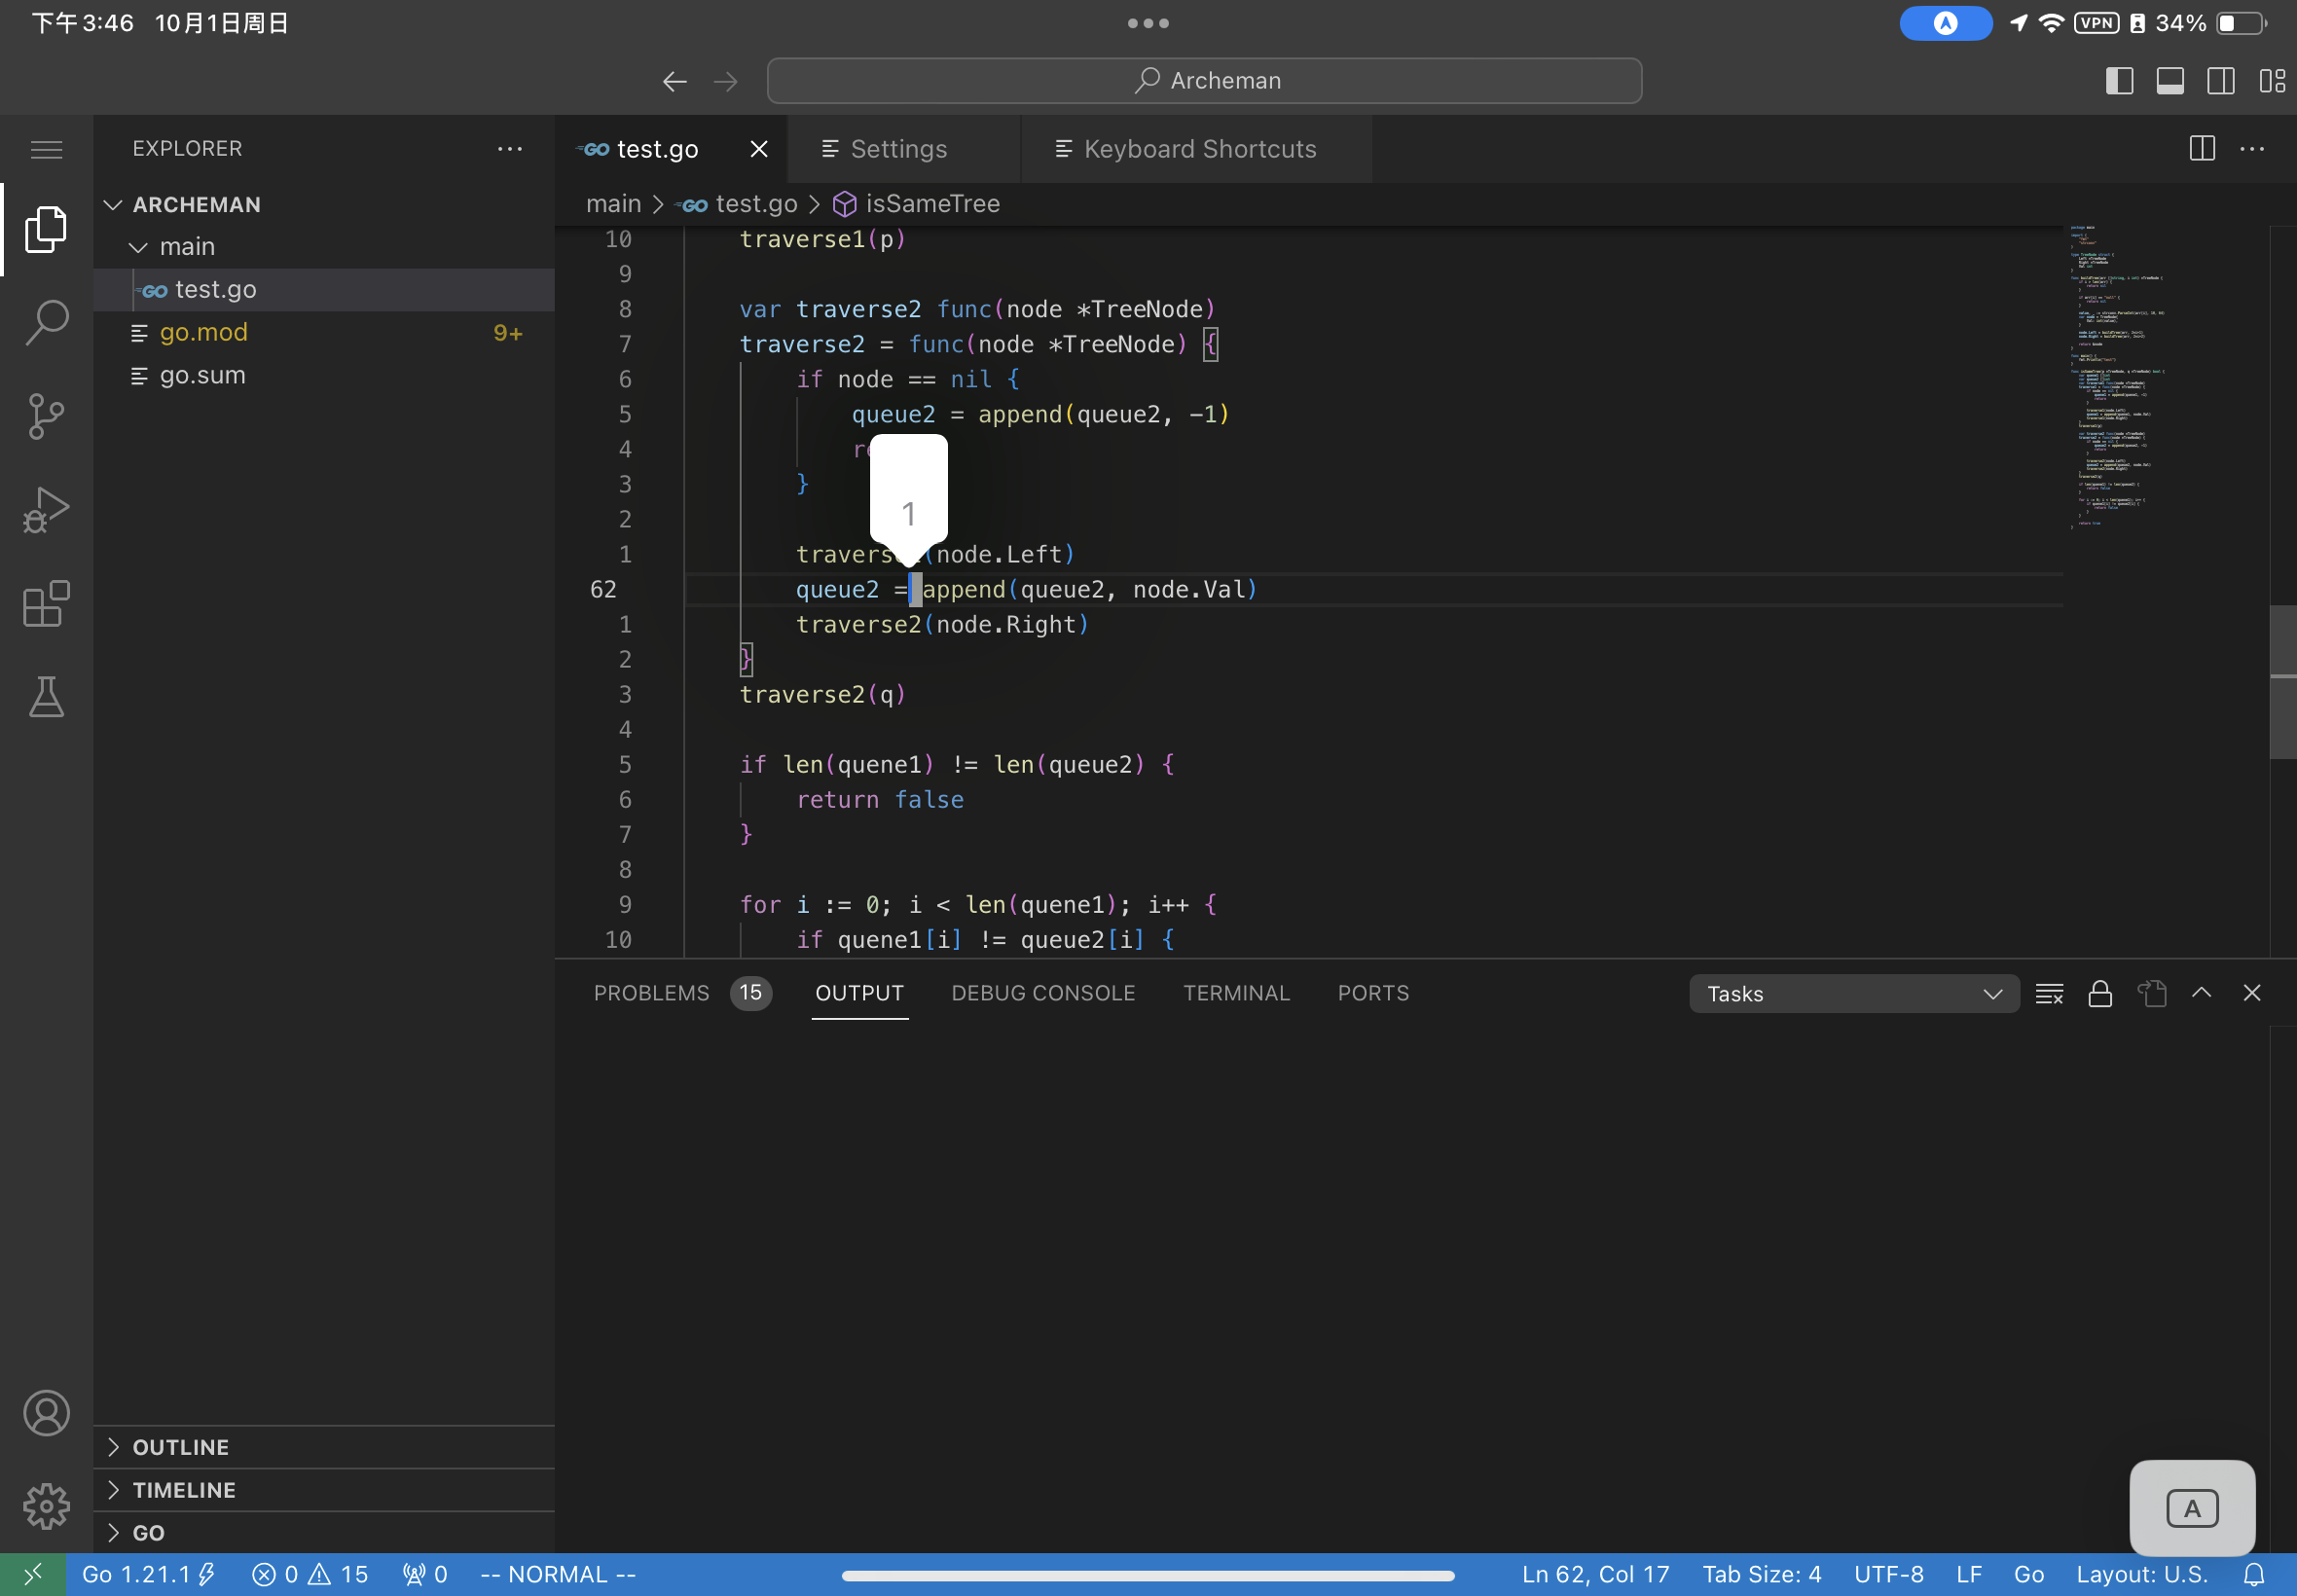Go back with the left arrow

pyautogui.click(x=675, y=81)
